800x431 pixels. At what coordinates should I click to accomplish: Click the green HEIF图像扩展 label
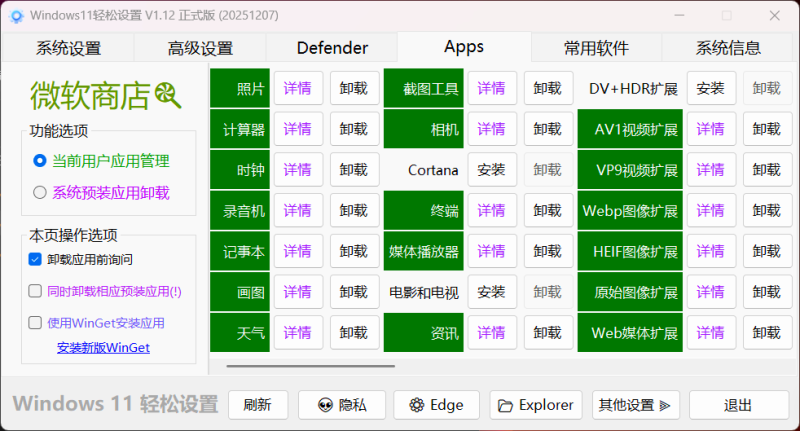coord(630,251)
